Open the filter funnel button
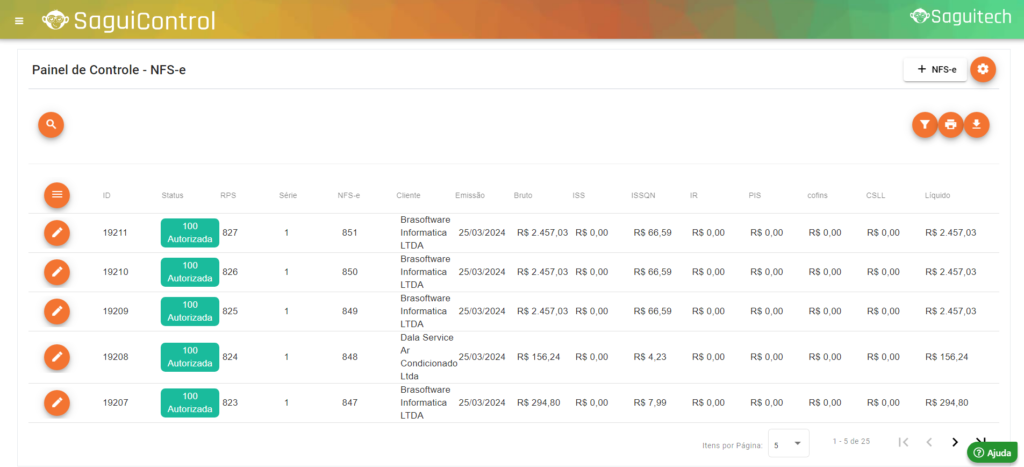 pyautogui.click(x=924, y=125)
